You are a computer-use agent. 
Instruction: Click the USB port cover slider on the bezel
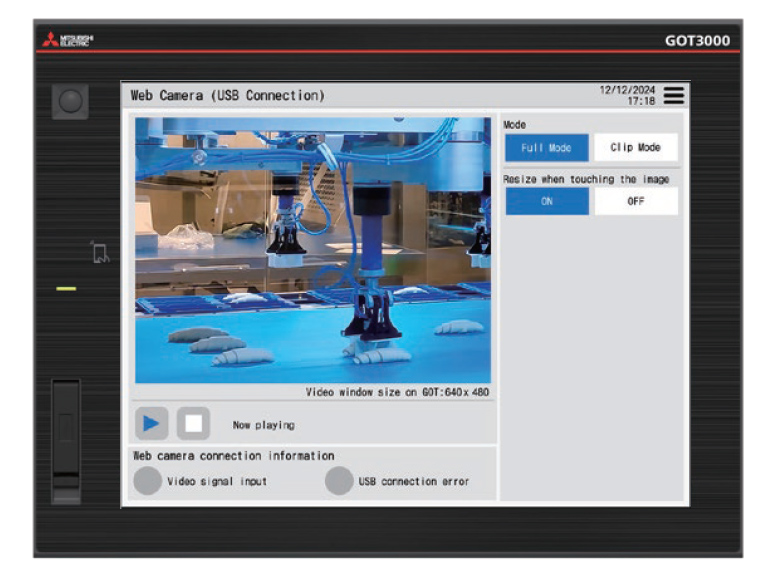(x=66, y=440)
